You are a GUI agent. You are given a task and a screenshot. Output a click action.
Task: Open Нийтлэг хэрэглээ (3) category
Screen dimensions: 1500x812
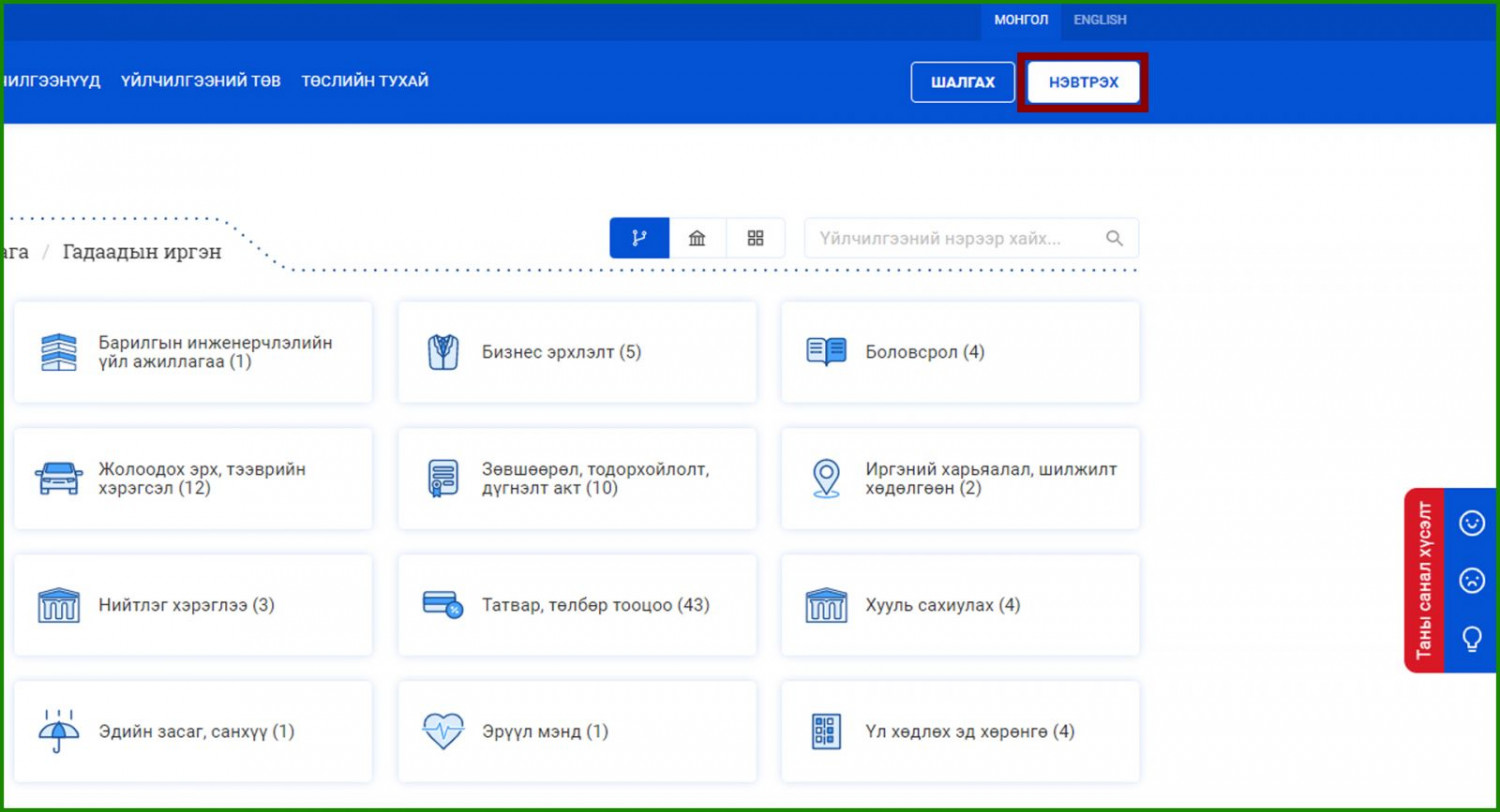tap(193, 605)
